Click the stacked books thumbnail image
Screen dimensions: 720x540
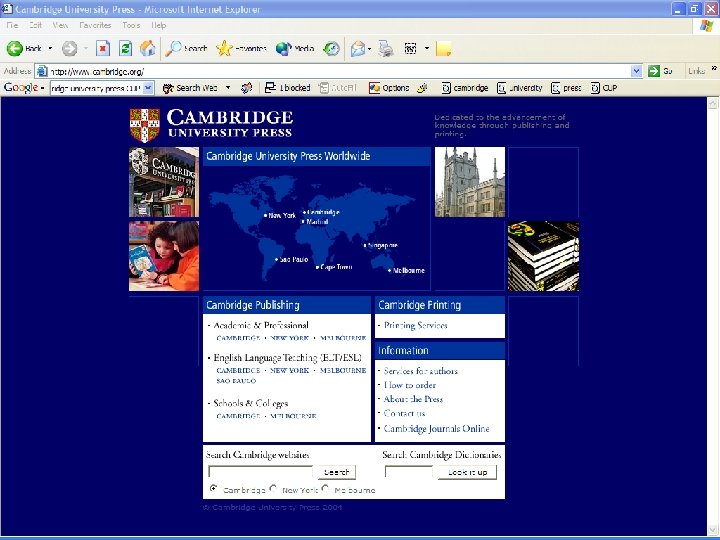543,256
